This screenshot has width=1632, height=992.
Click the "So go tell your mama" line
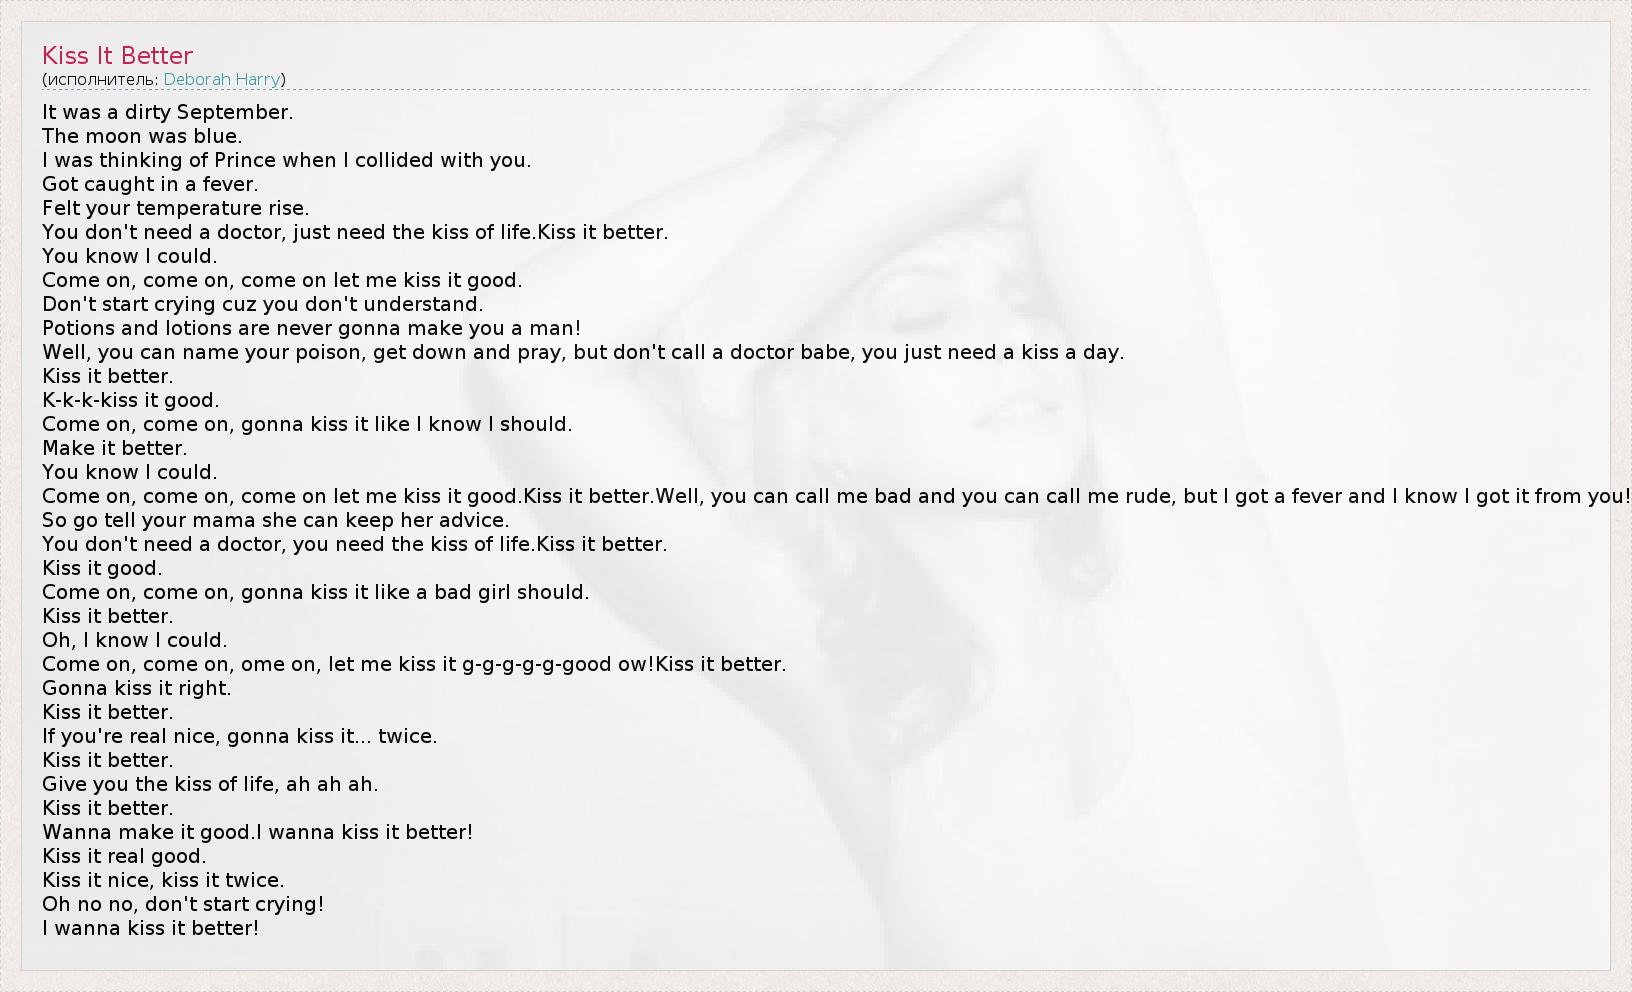(275, 520)
